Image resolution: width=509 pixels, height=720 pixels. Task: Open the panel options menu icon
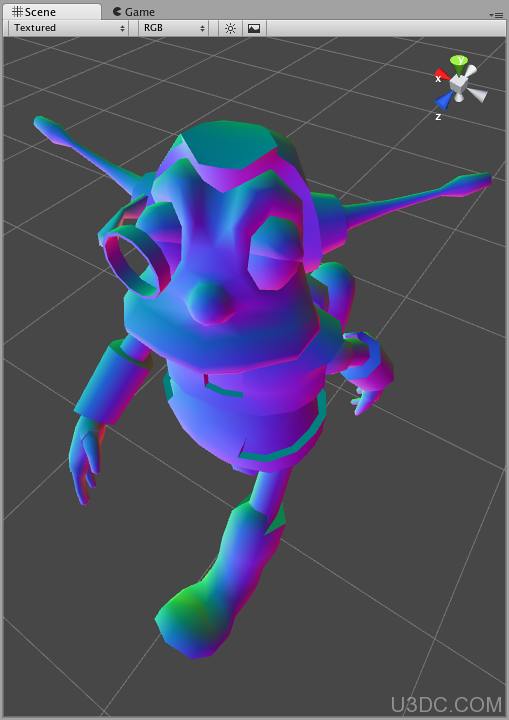[496, 15]
